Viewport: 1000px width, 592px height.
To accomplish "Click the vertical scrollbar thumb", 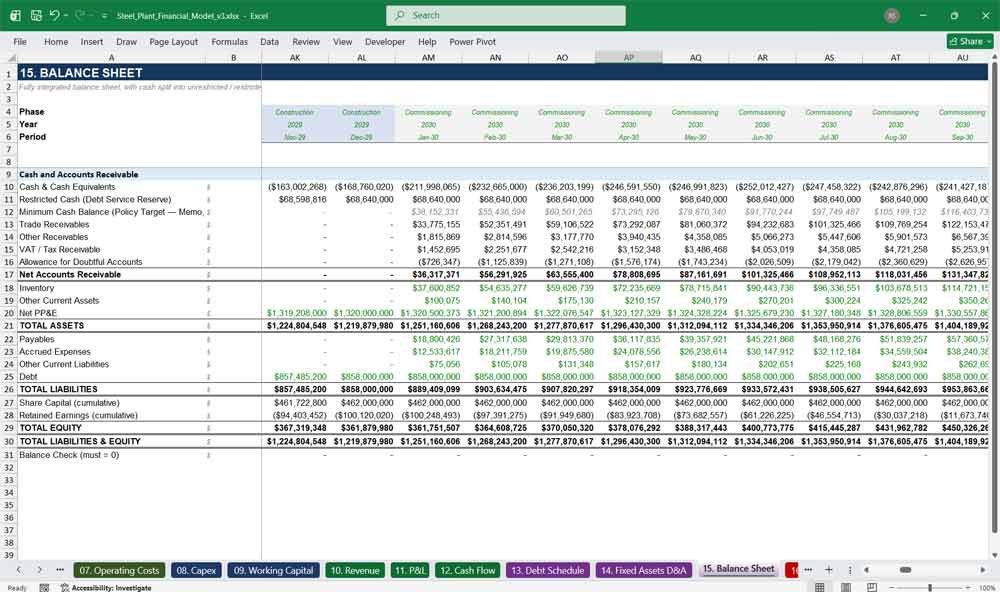I will (x=994, y=297).
